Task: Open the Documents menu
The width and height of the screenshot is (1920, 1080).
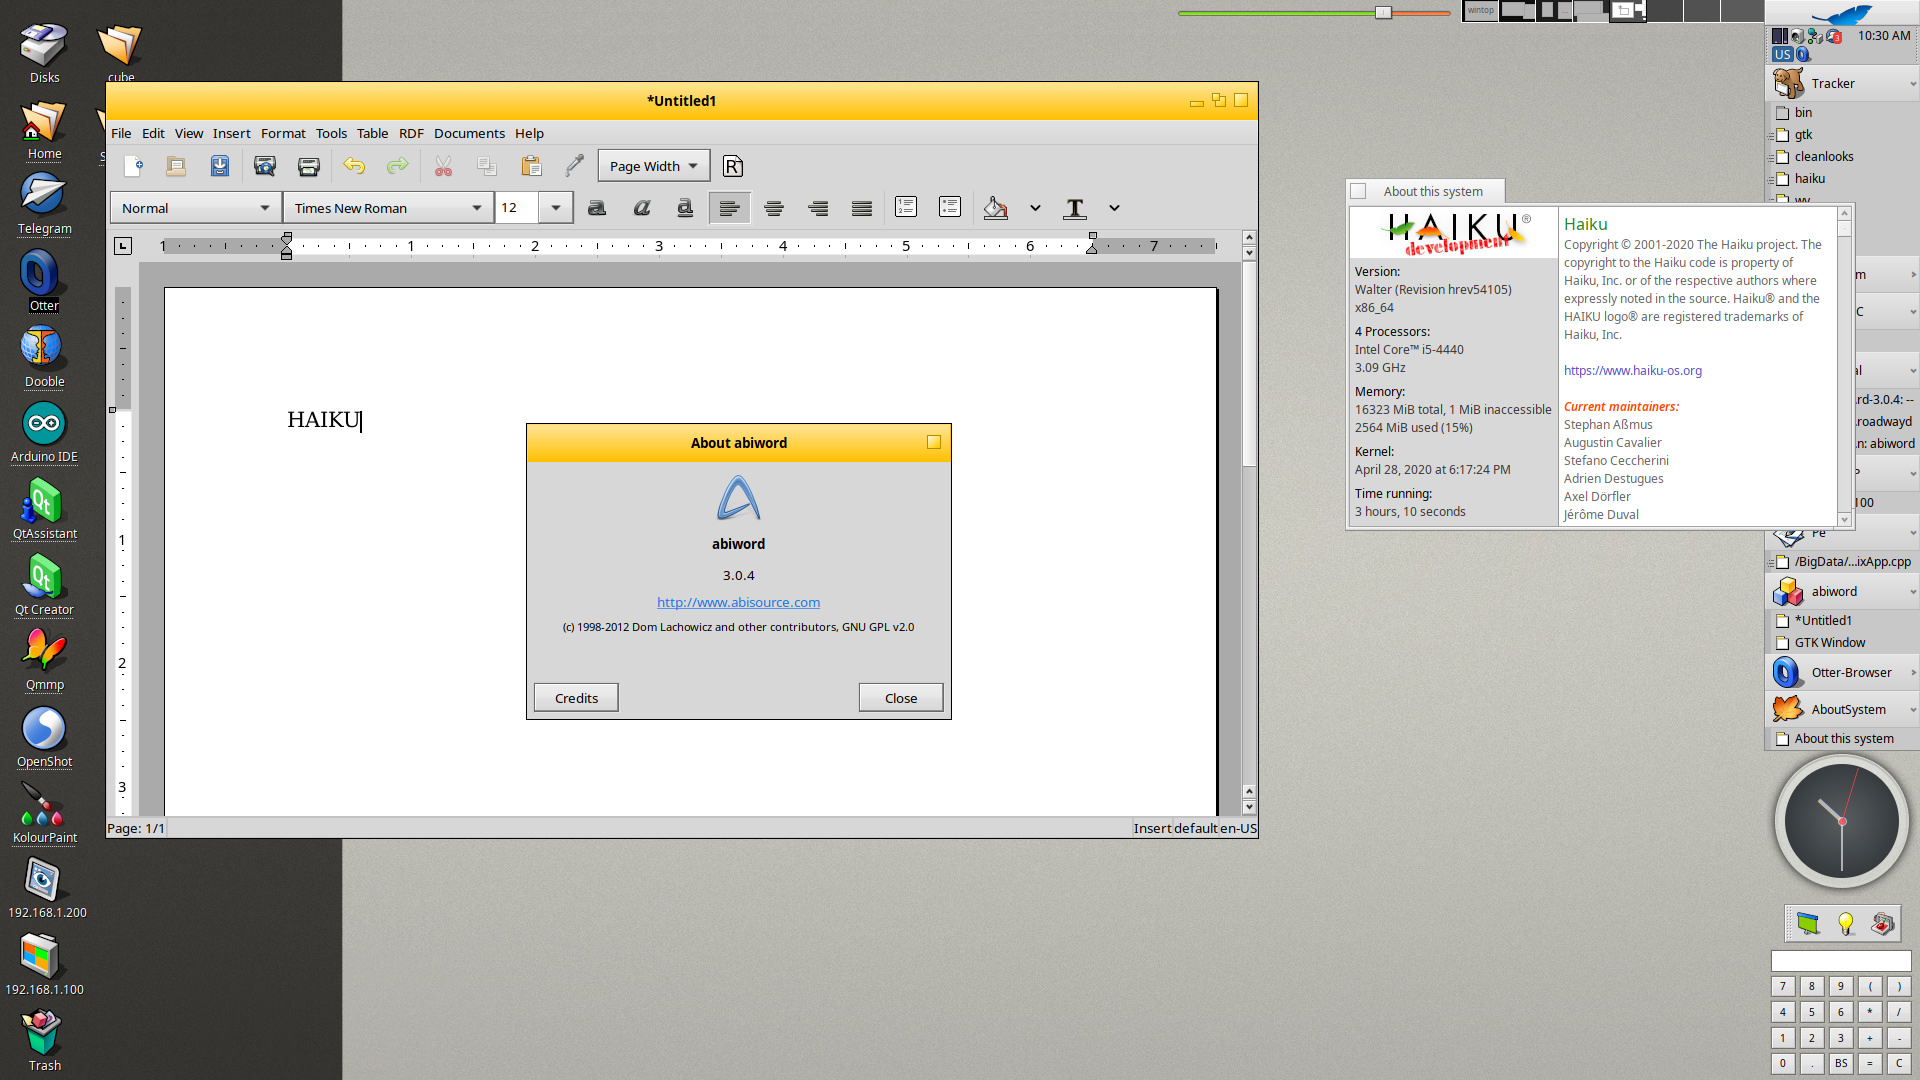Action: pyautogui.click(x=469, y=133)
